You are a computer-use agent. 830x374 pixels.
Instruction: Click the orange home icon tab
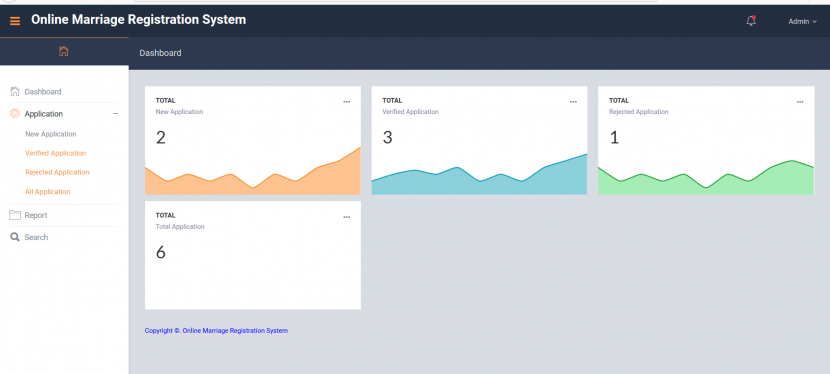coord(64,51)
